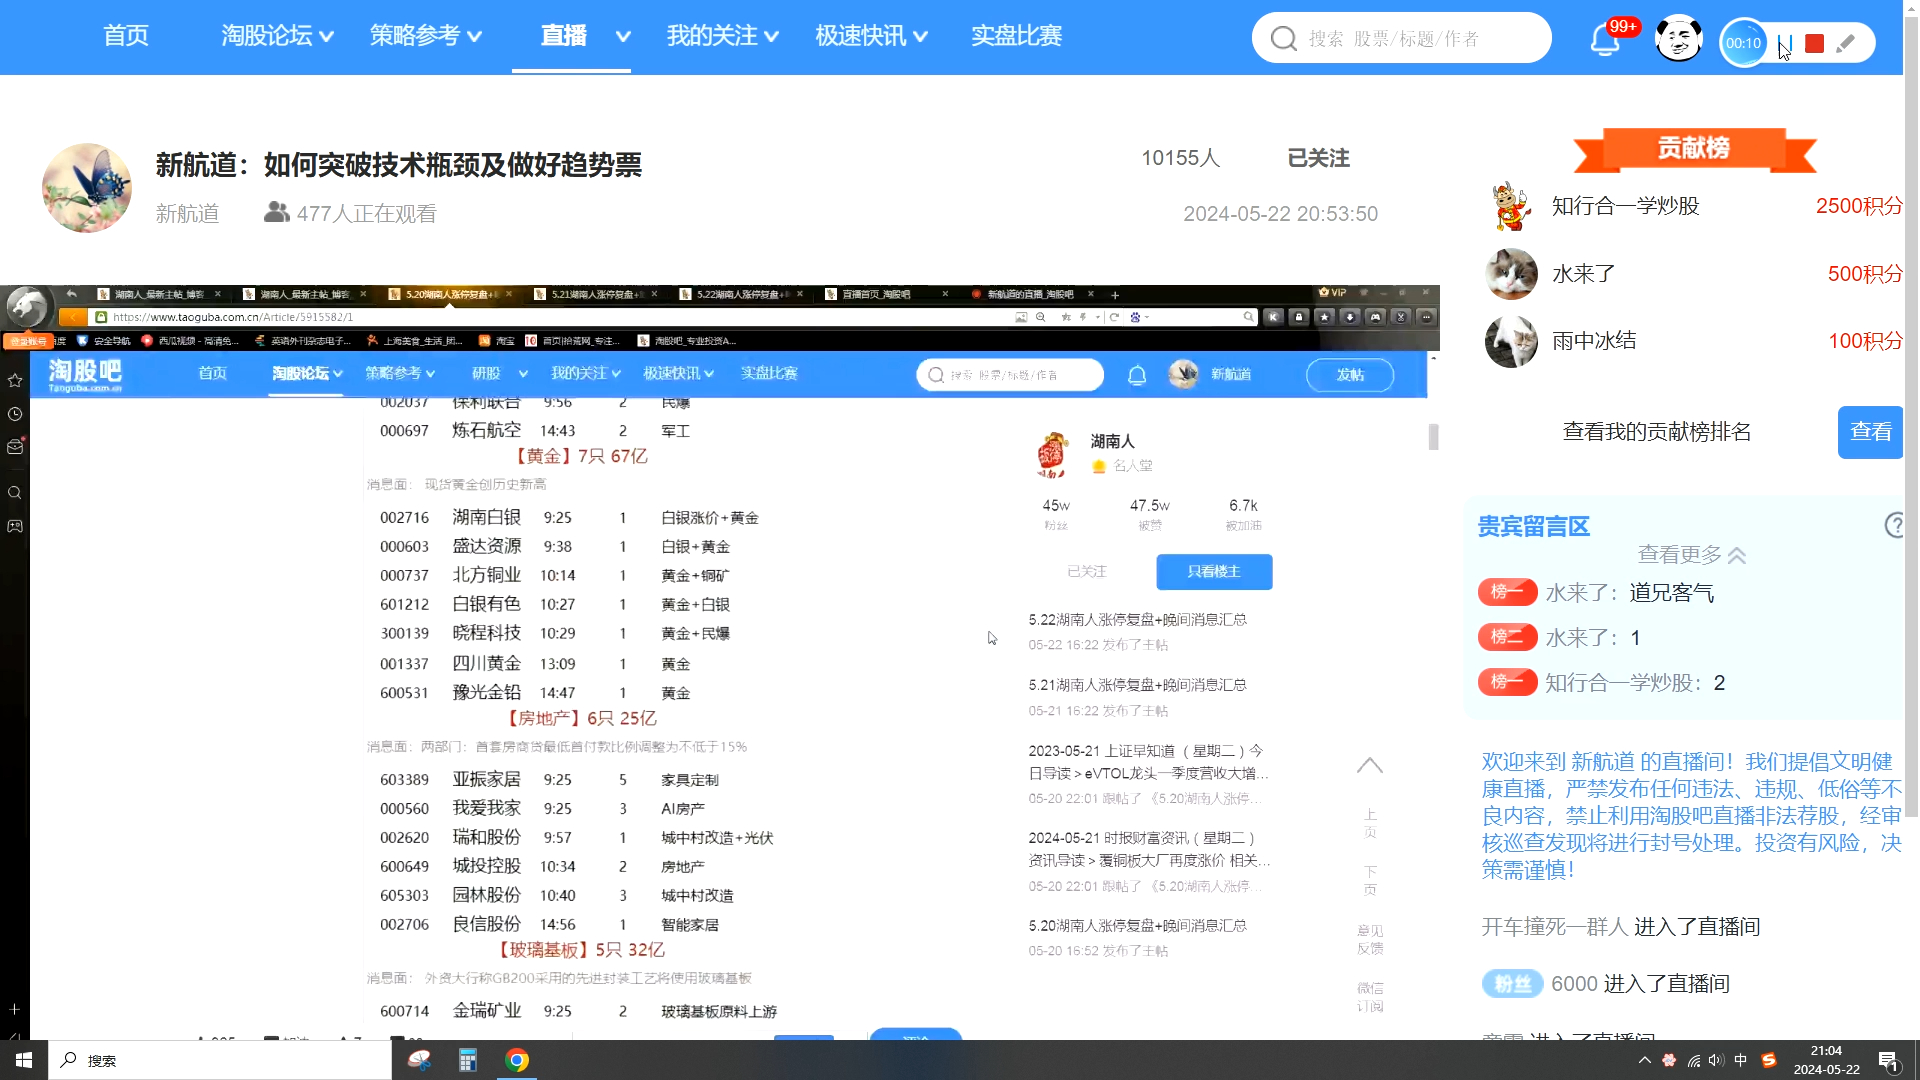Click the 发帖 button in streamed page

coord(1350,375)
